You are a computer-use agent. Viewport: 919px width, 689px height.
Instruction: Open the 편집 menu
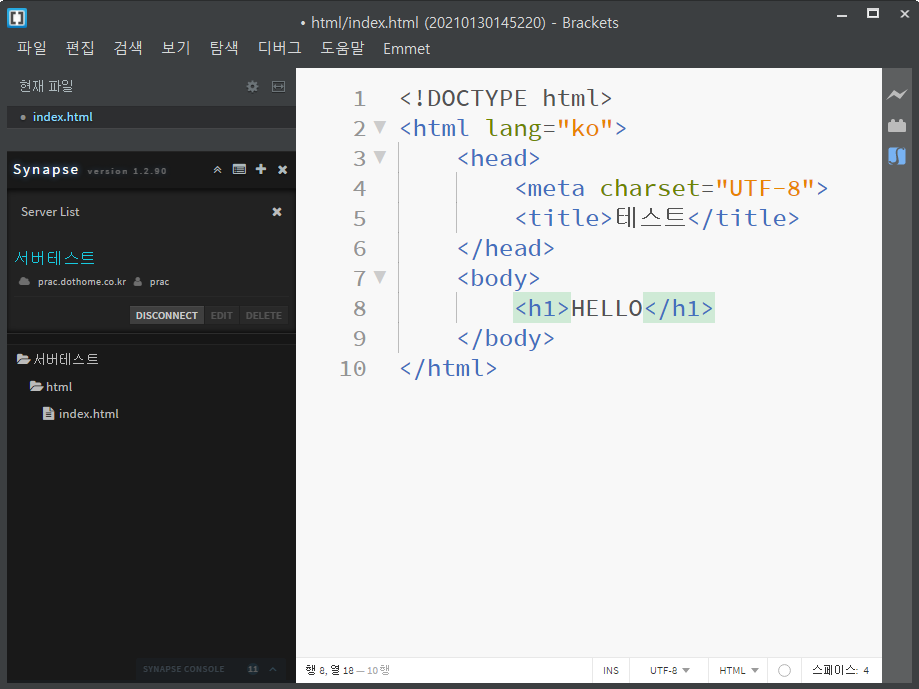tap(80, 48)
